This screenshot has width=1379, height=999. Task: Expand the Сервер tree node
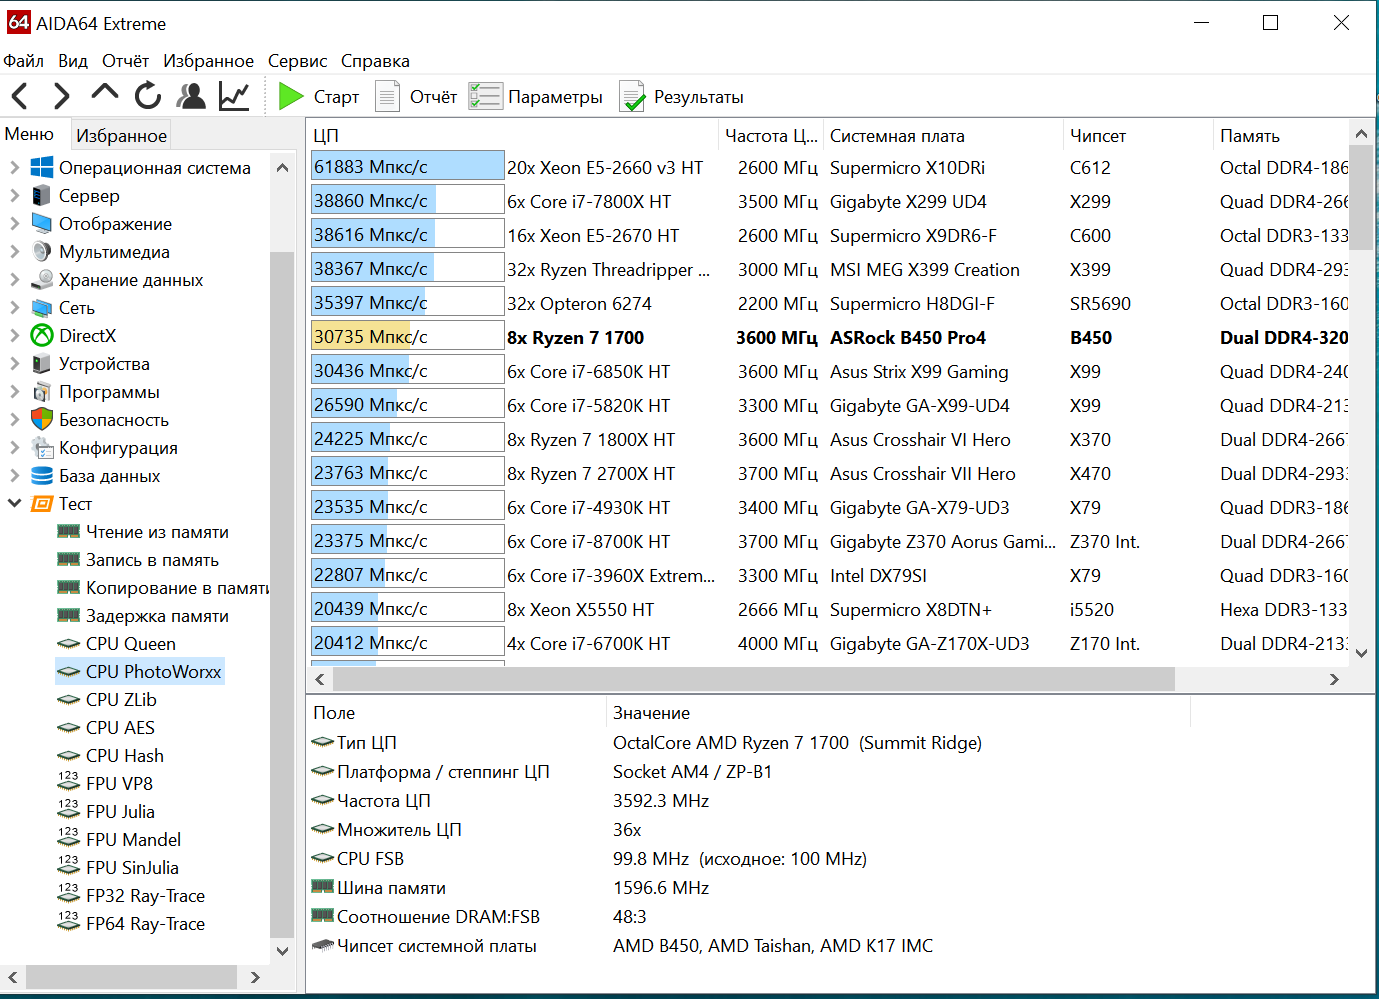point(14,195)
